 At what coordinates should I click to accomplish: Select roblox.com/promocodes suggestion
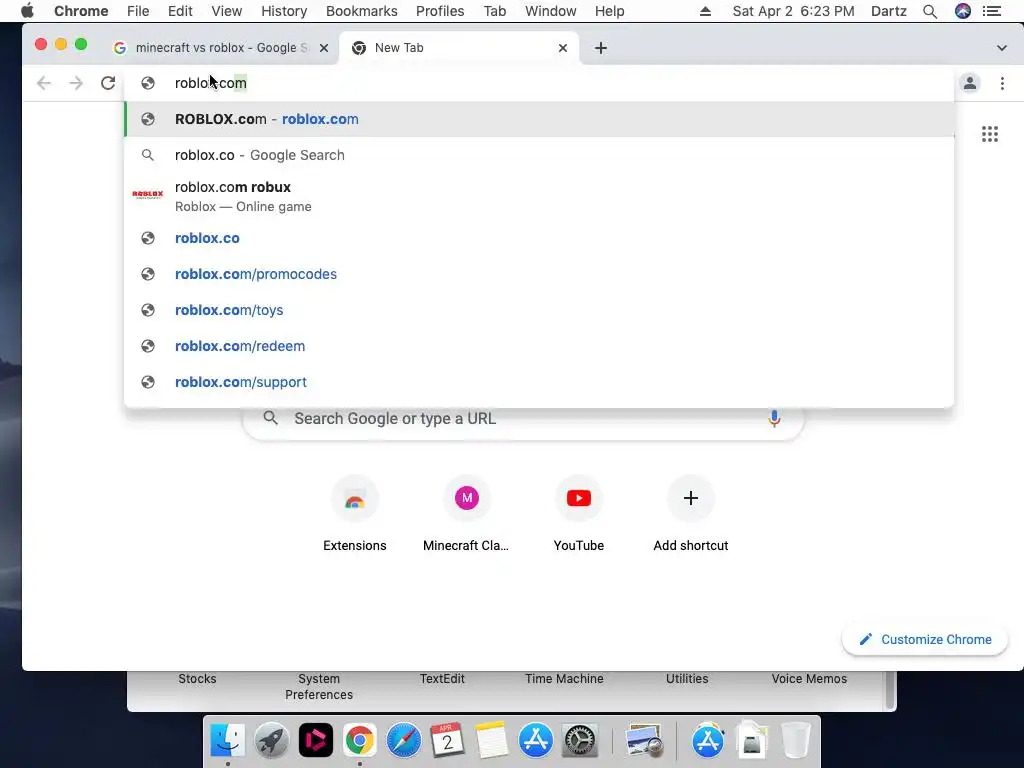click(539, 274)
